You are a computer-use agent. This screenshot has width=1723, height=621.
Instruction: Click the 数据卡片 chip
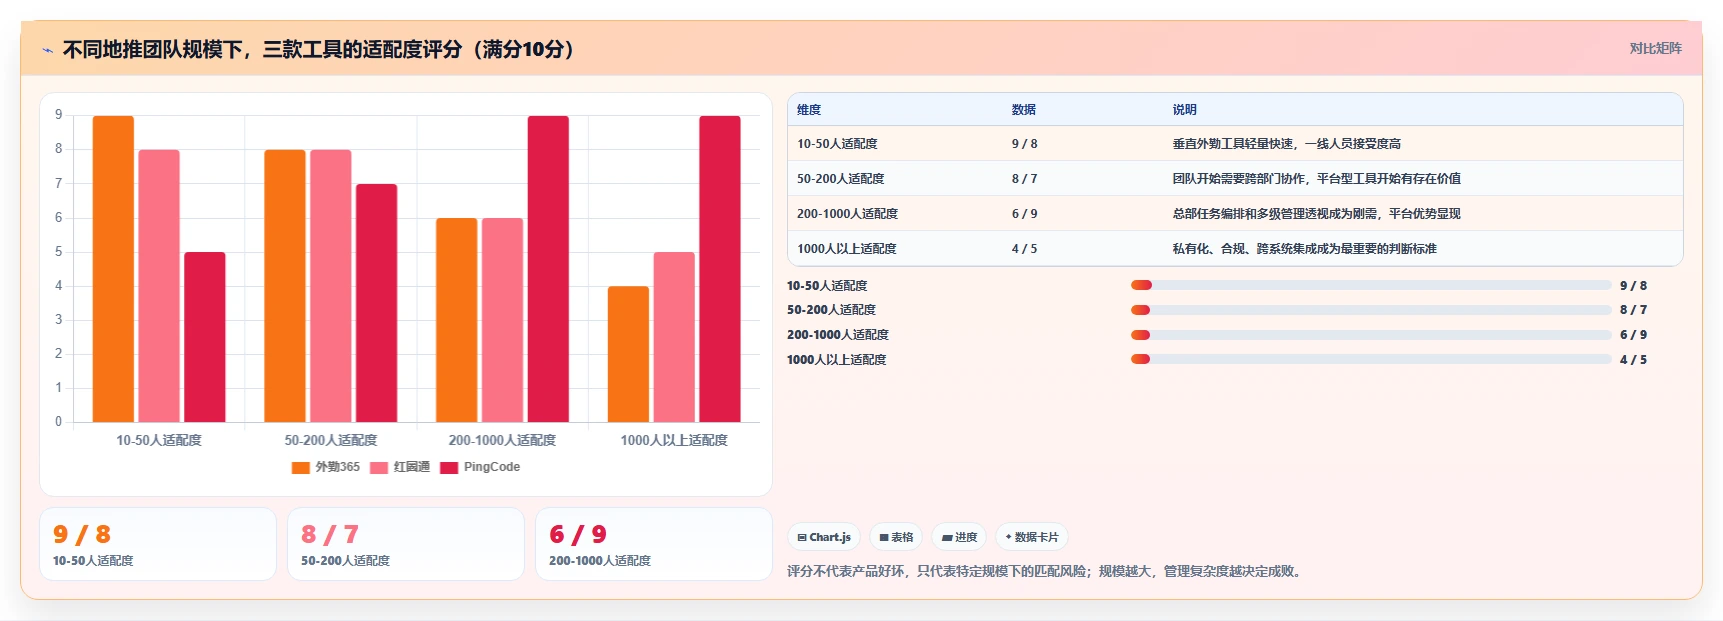coord(1032,537)
